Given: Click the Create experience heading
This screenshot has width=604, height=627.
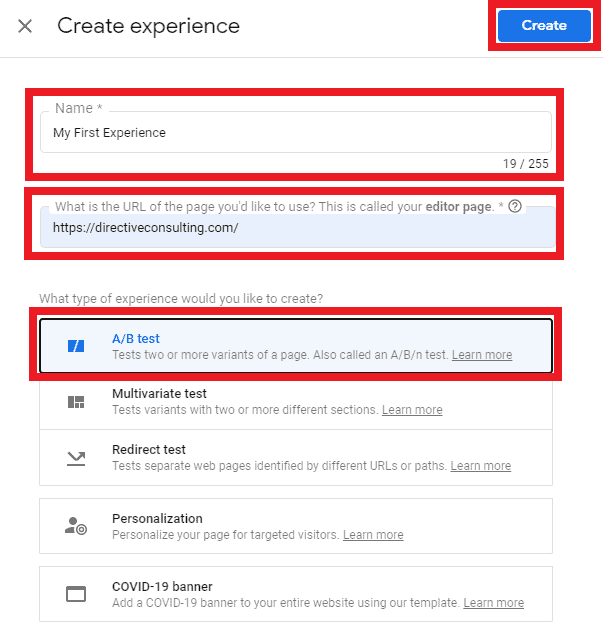Looking at the screenshot, I should (148, 26).
